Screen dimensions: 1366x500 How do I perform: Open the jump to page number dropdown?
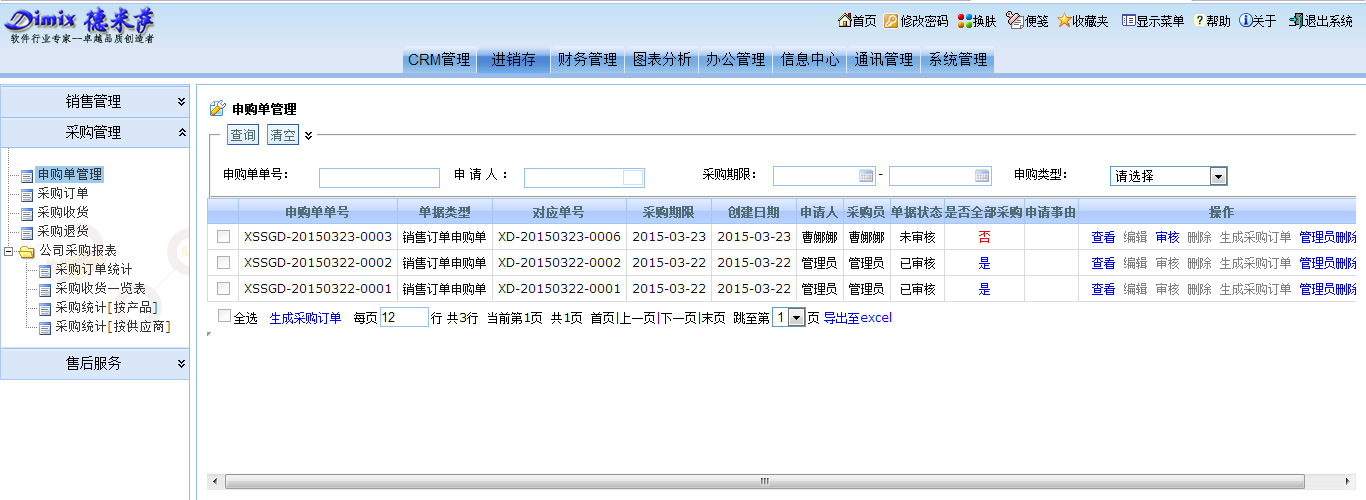click(796, 317)
